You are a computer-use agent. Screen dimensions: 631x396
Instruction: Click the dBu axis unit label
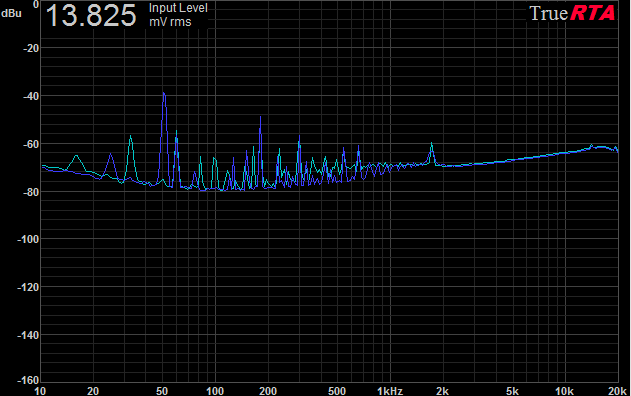pos(11,13)
